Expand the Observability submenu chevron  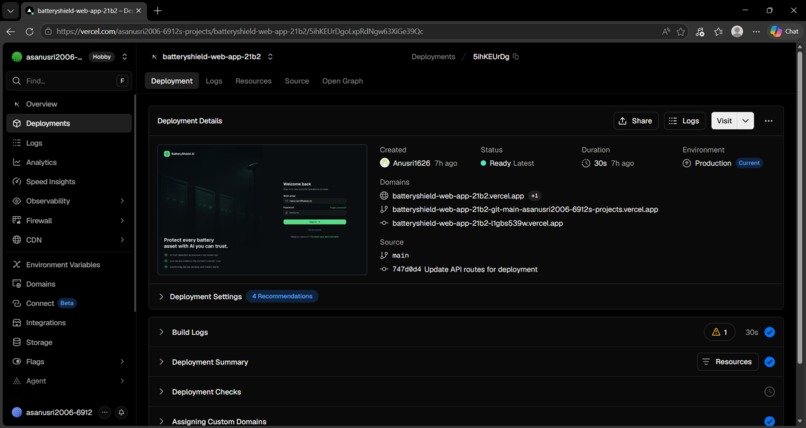[x=122, y=201]
